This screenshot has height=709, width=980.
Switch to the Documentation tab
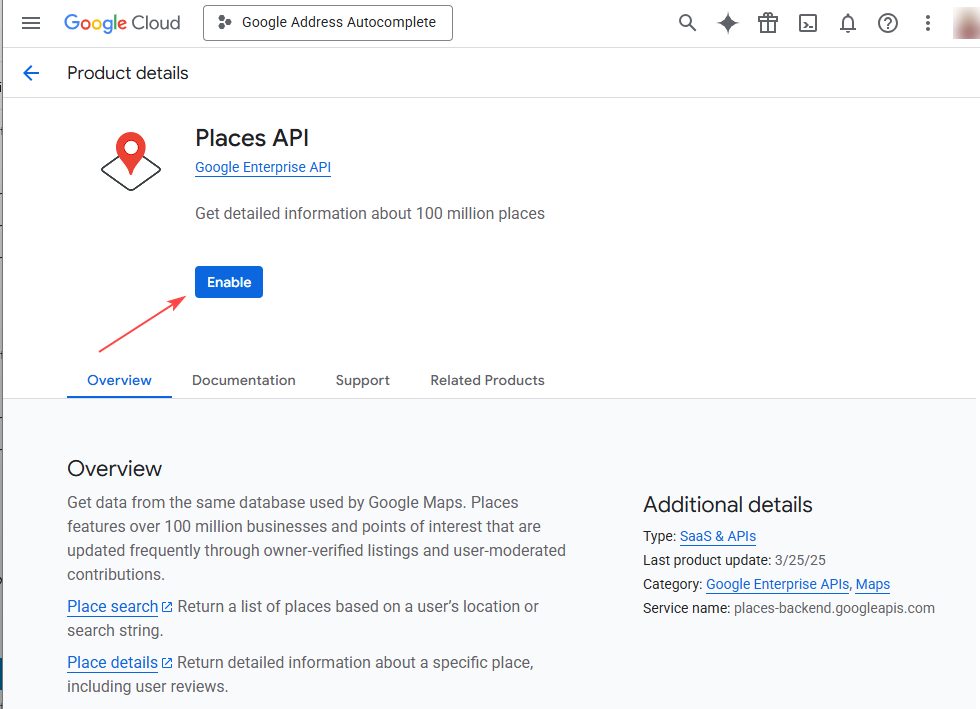[244, 380]
